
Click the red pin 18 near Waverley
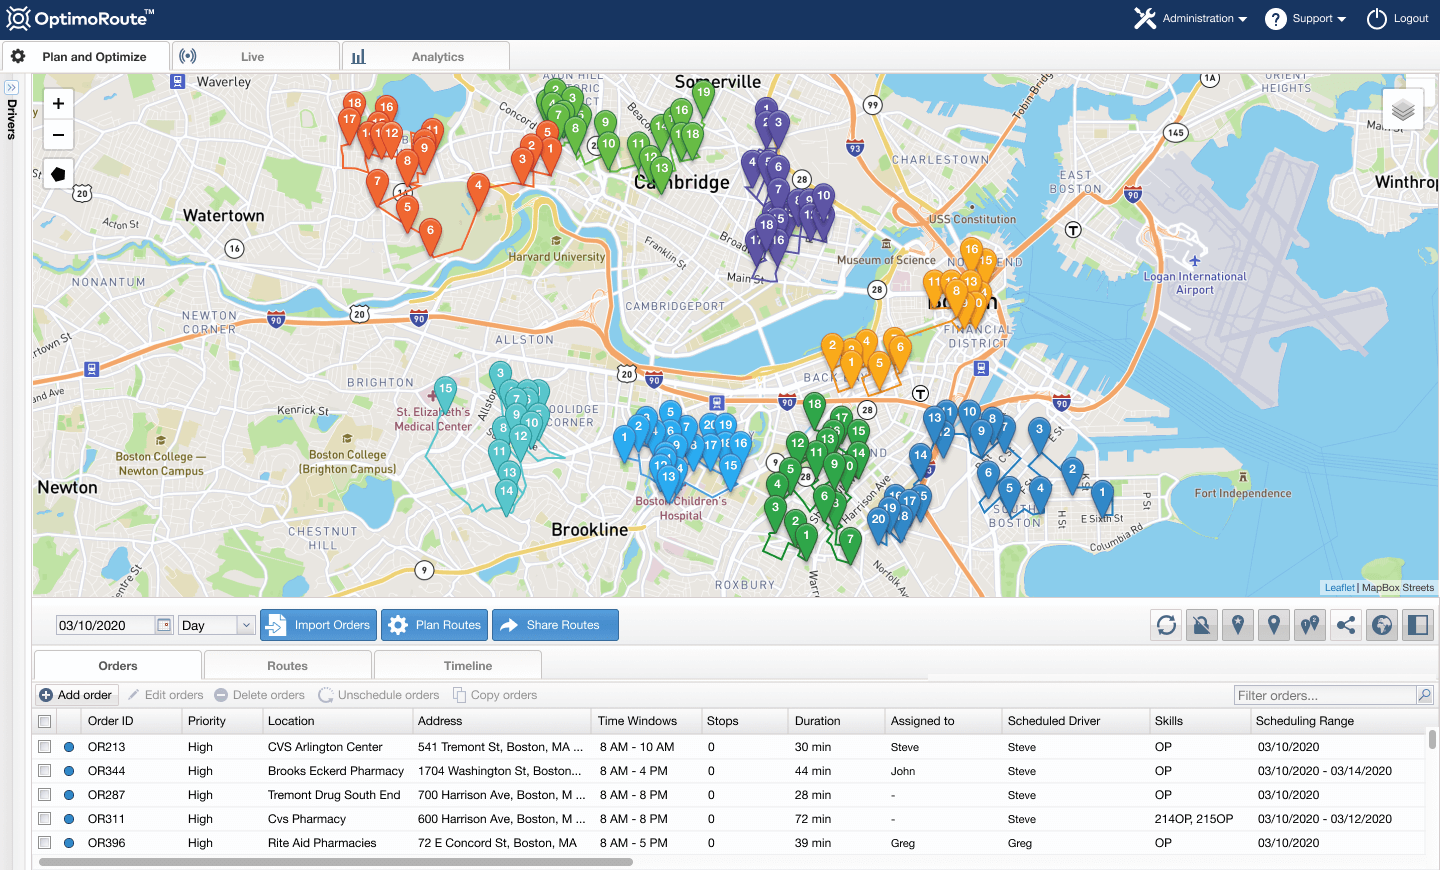354,107
